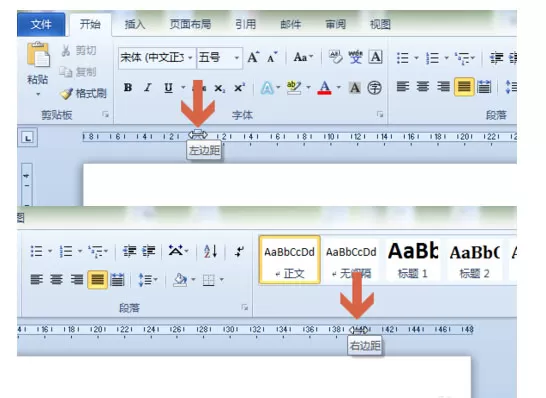Switch to the 邮件 mailings tab

tap(290, 24)
